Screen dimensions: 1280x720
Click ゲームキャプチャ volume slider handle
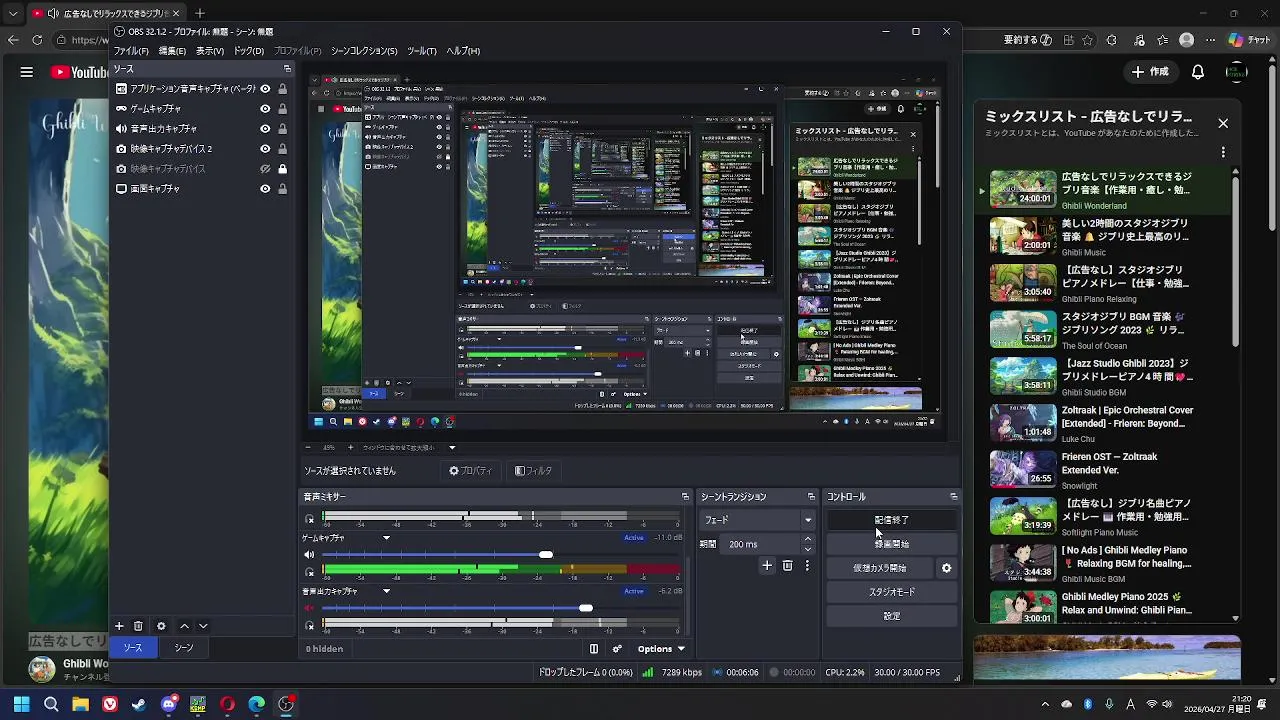(x=546, y=554)
